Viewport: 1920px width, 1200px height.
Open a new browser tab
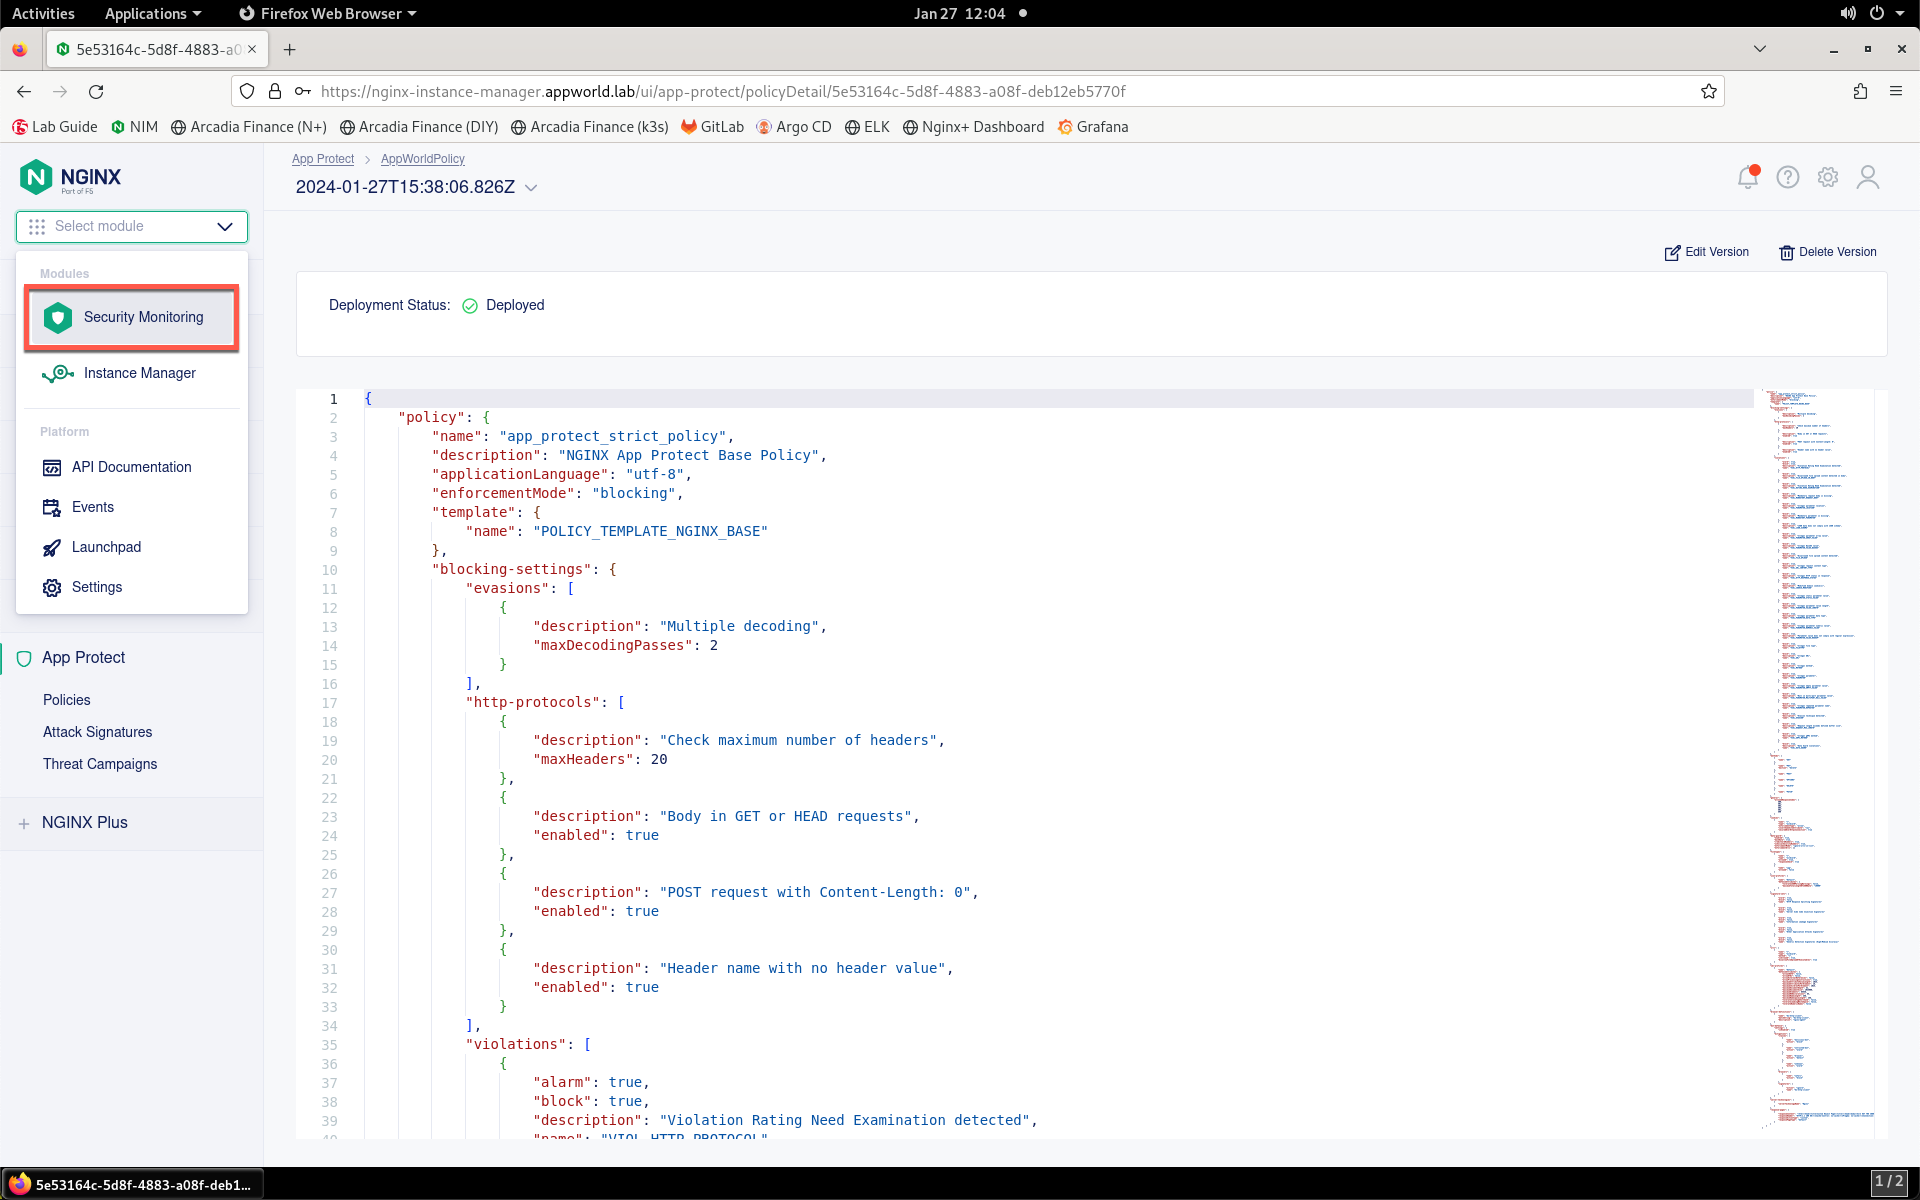click(289, 49)
